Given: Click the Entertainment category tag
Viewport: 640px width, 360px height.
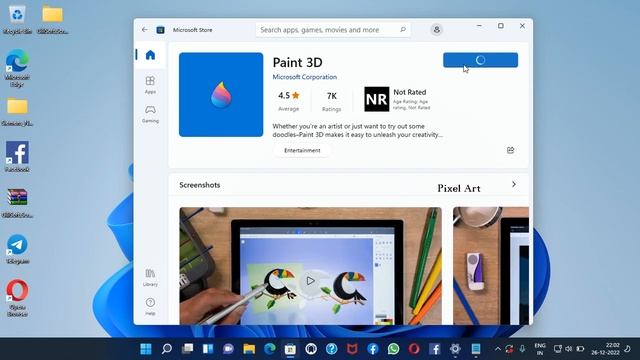Looking at the screenshot, I should [302, 150].
